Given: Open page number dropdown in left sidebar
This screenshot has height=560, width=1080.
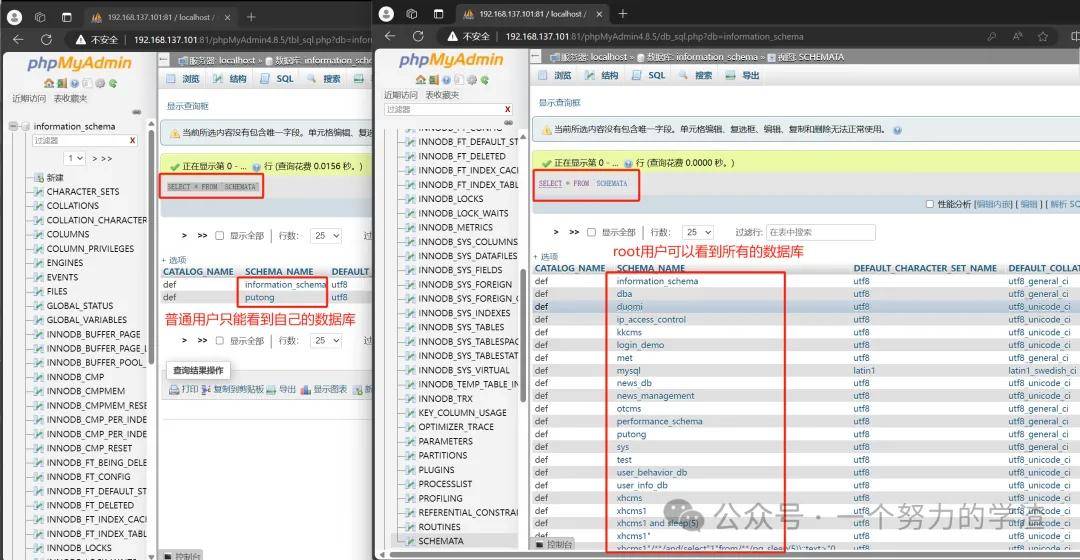Looking at the screenshot, I should pos(74,158).
